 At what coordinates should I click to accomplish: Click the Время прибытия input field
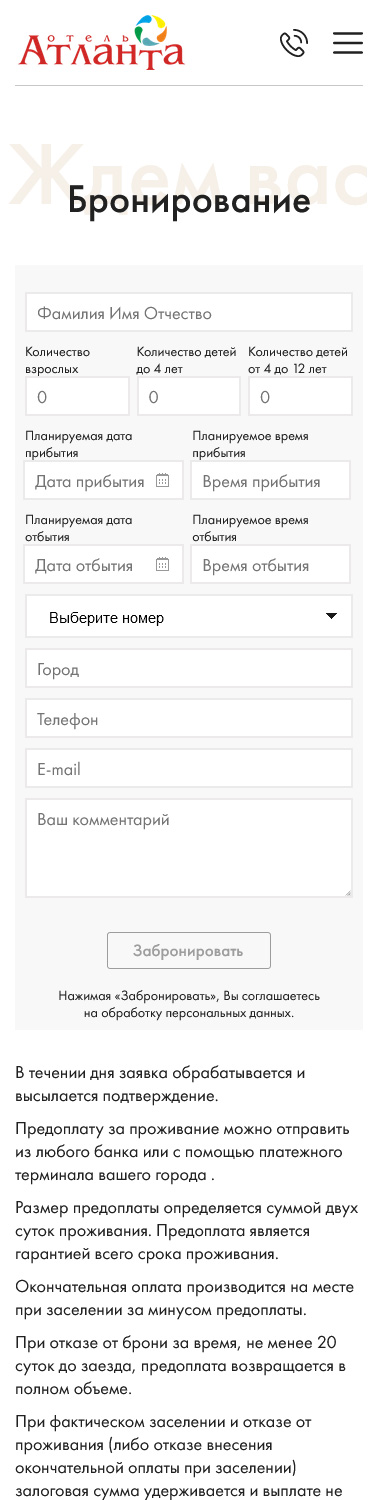(x=271, y=481)
